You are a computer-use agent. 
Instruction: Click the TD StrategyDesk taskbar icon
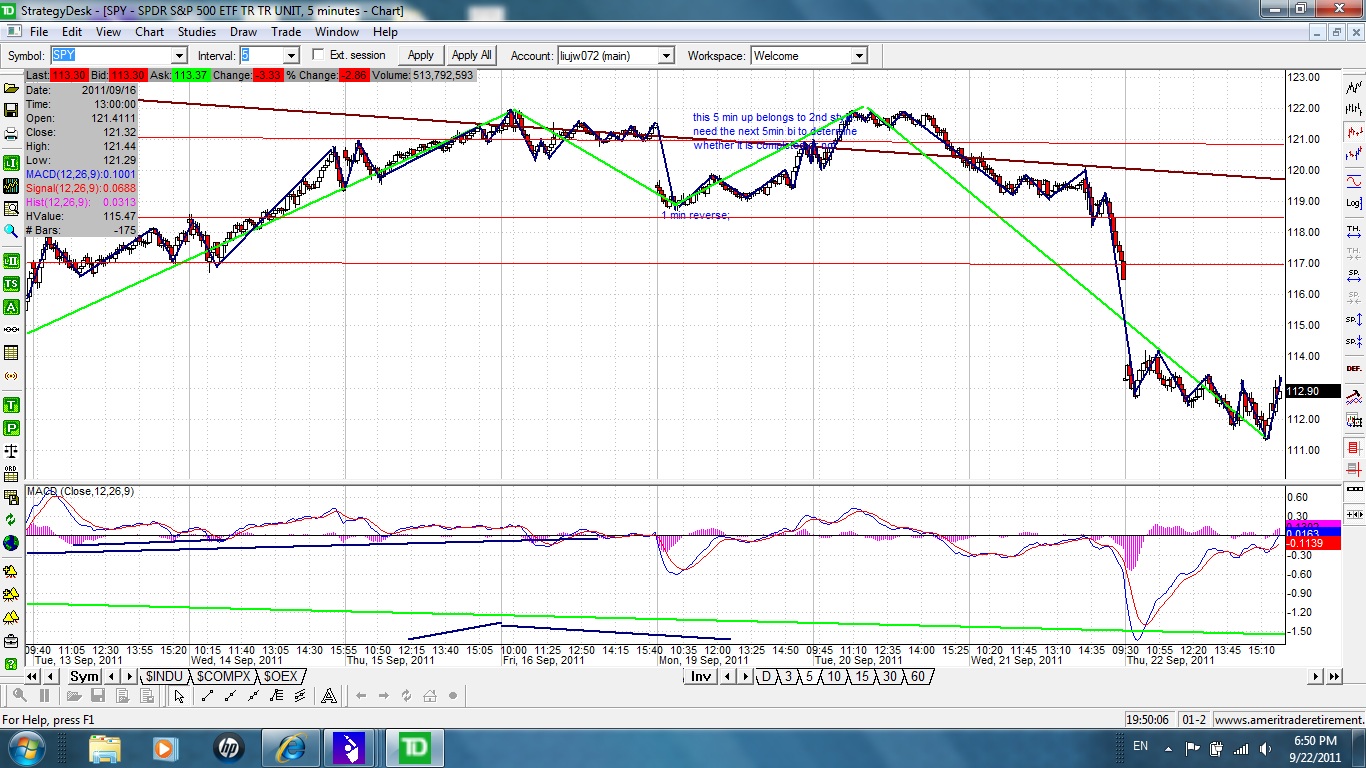[x=415, y=747]
